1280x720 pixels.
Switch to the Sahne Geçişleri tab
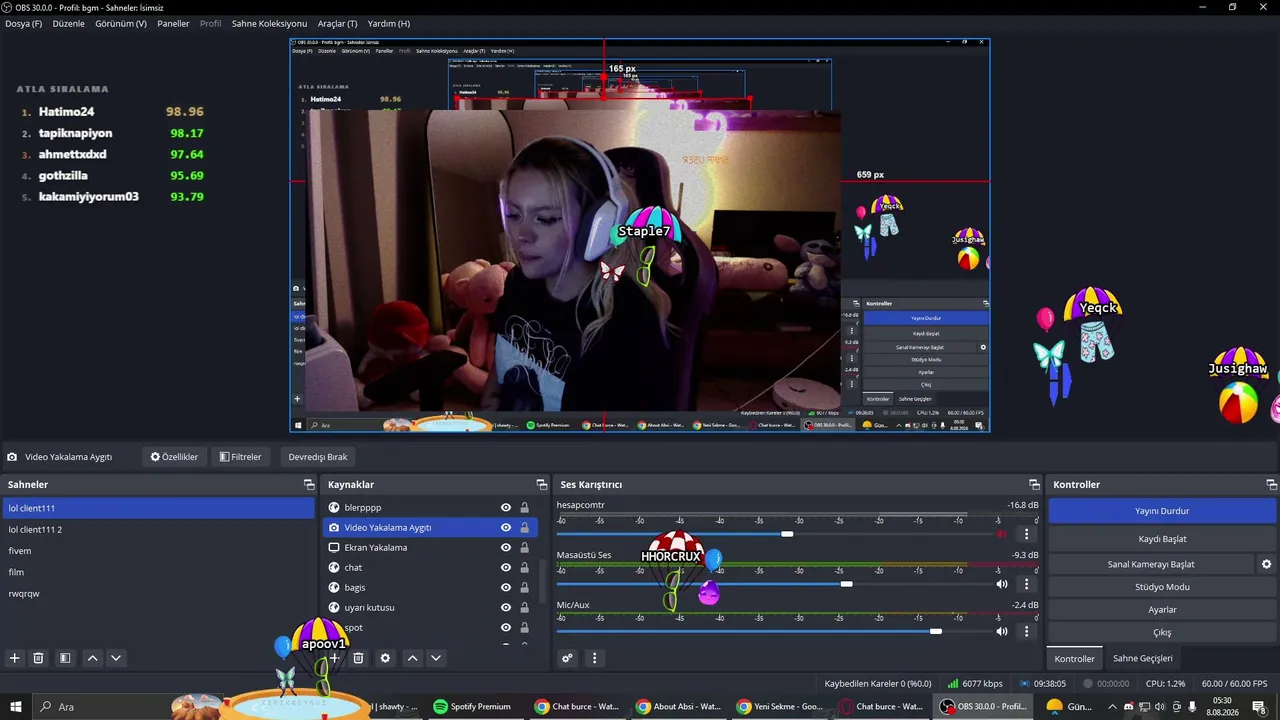coord(1143,658)
